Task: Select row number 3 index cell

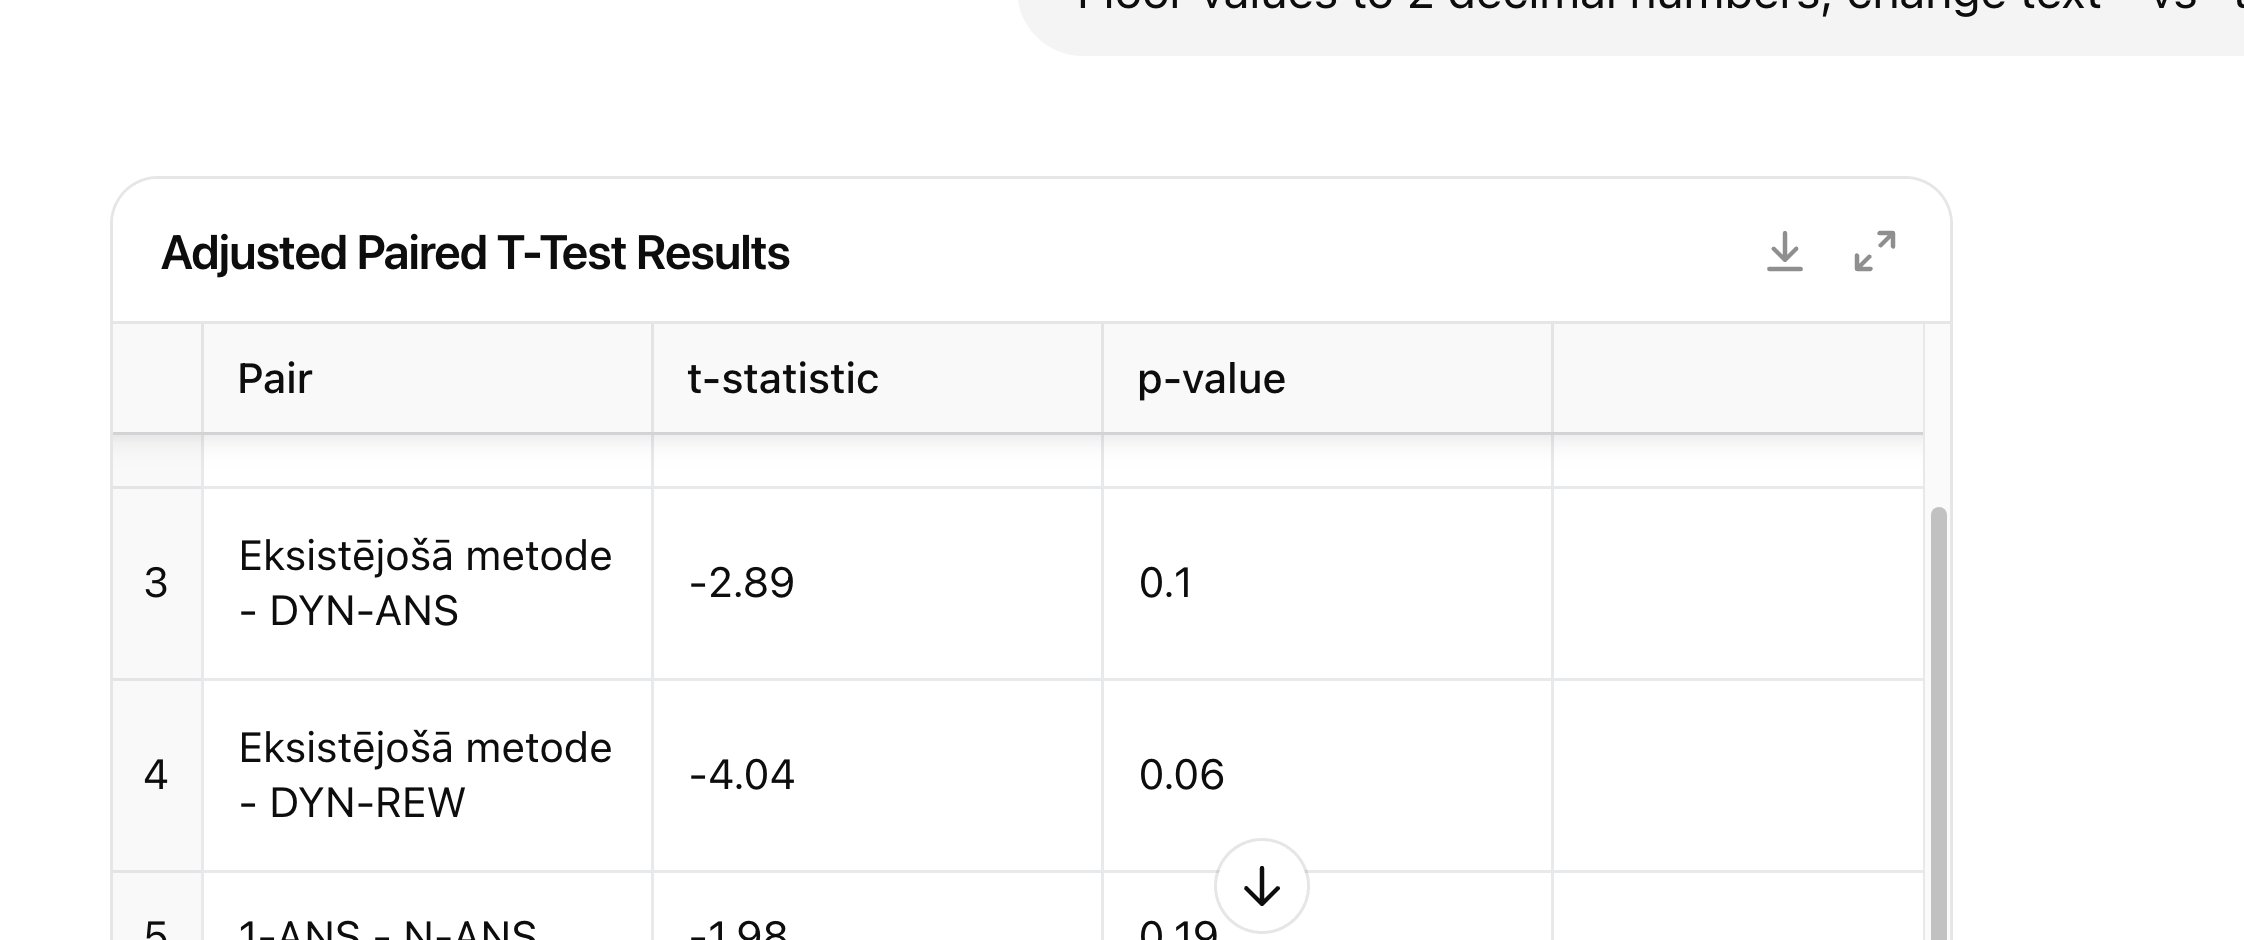Action: (x=157, y=584)
